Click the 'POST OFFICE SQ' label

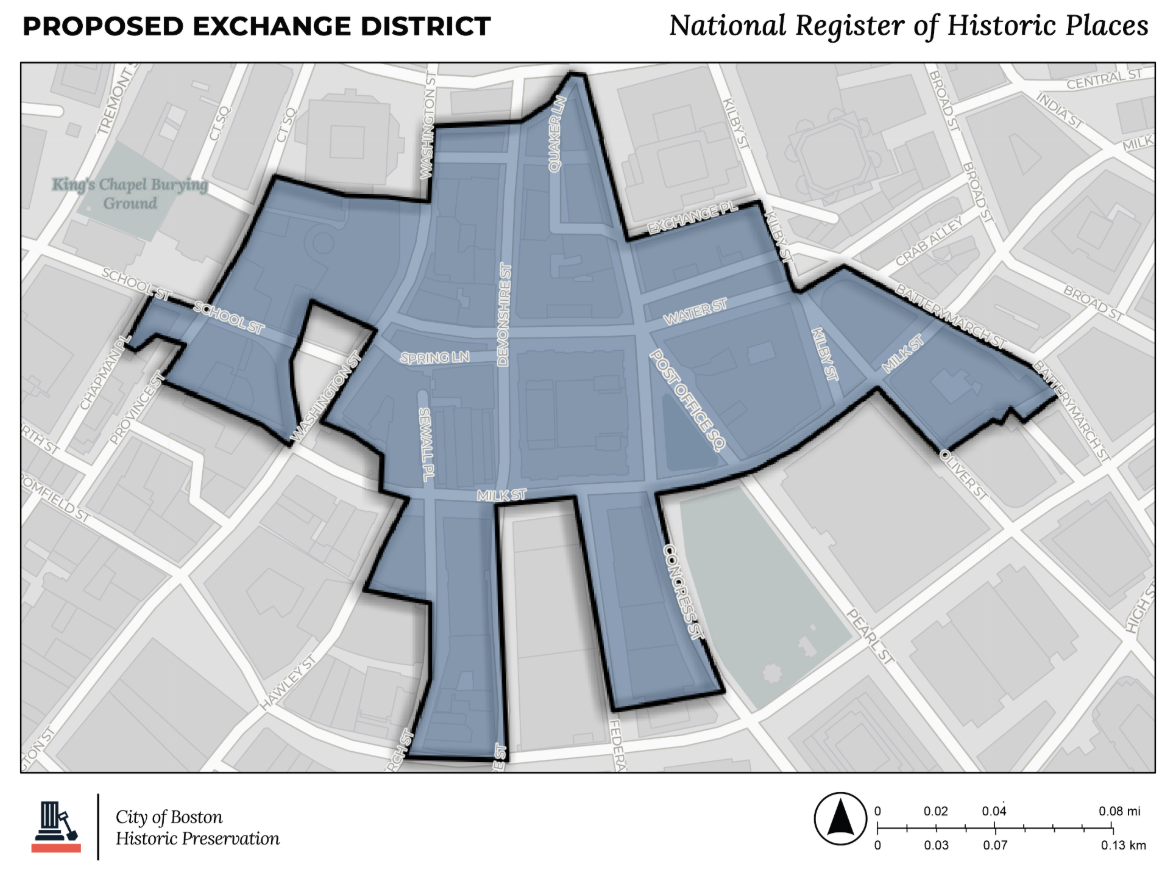(x=687, y=400)
